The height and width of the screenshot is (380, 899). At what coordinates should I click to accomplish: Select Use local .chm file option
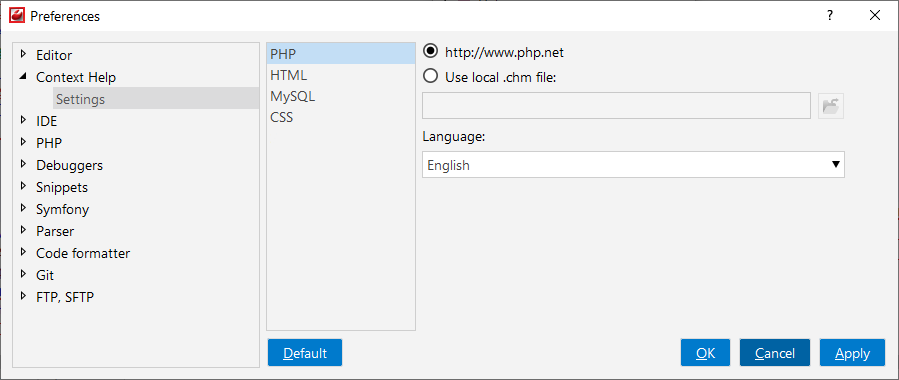click(430, 76)
